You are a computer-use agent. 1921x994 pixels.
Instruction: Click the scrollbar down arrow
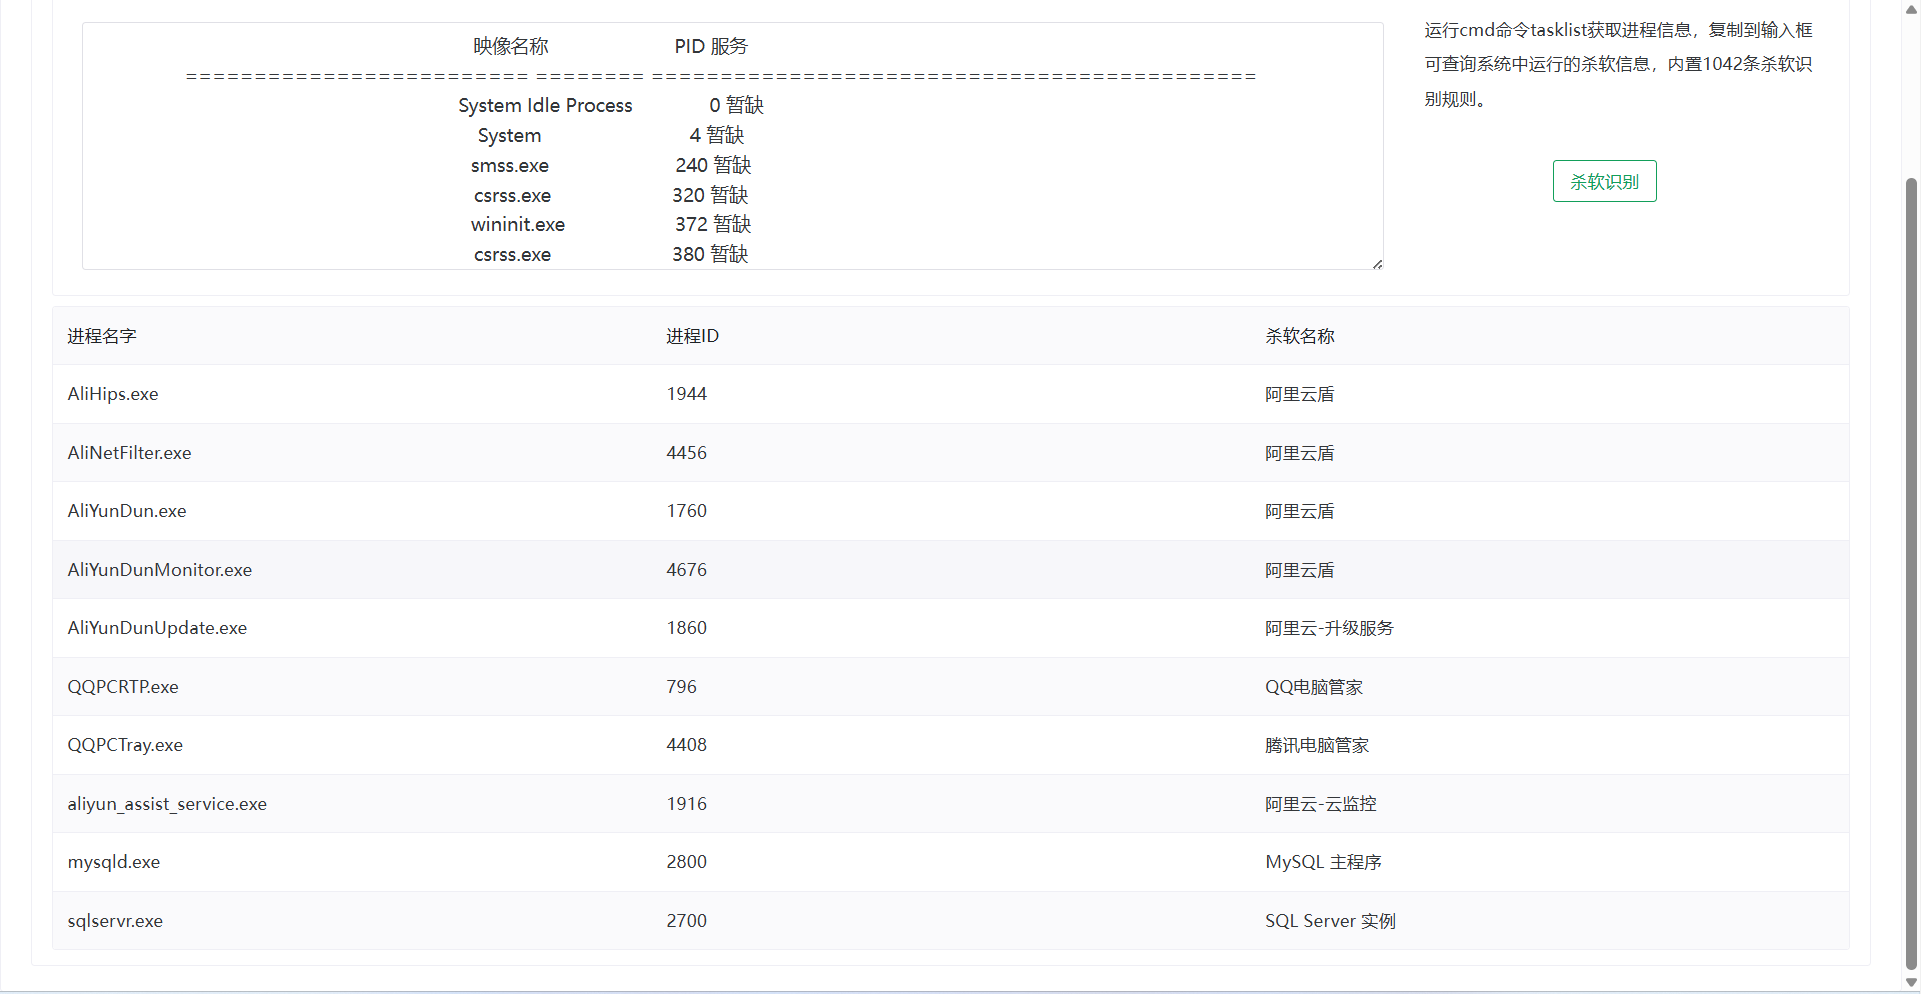[1912, 983]
